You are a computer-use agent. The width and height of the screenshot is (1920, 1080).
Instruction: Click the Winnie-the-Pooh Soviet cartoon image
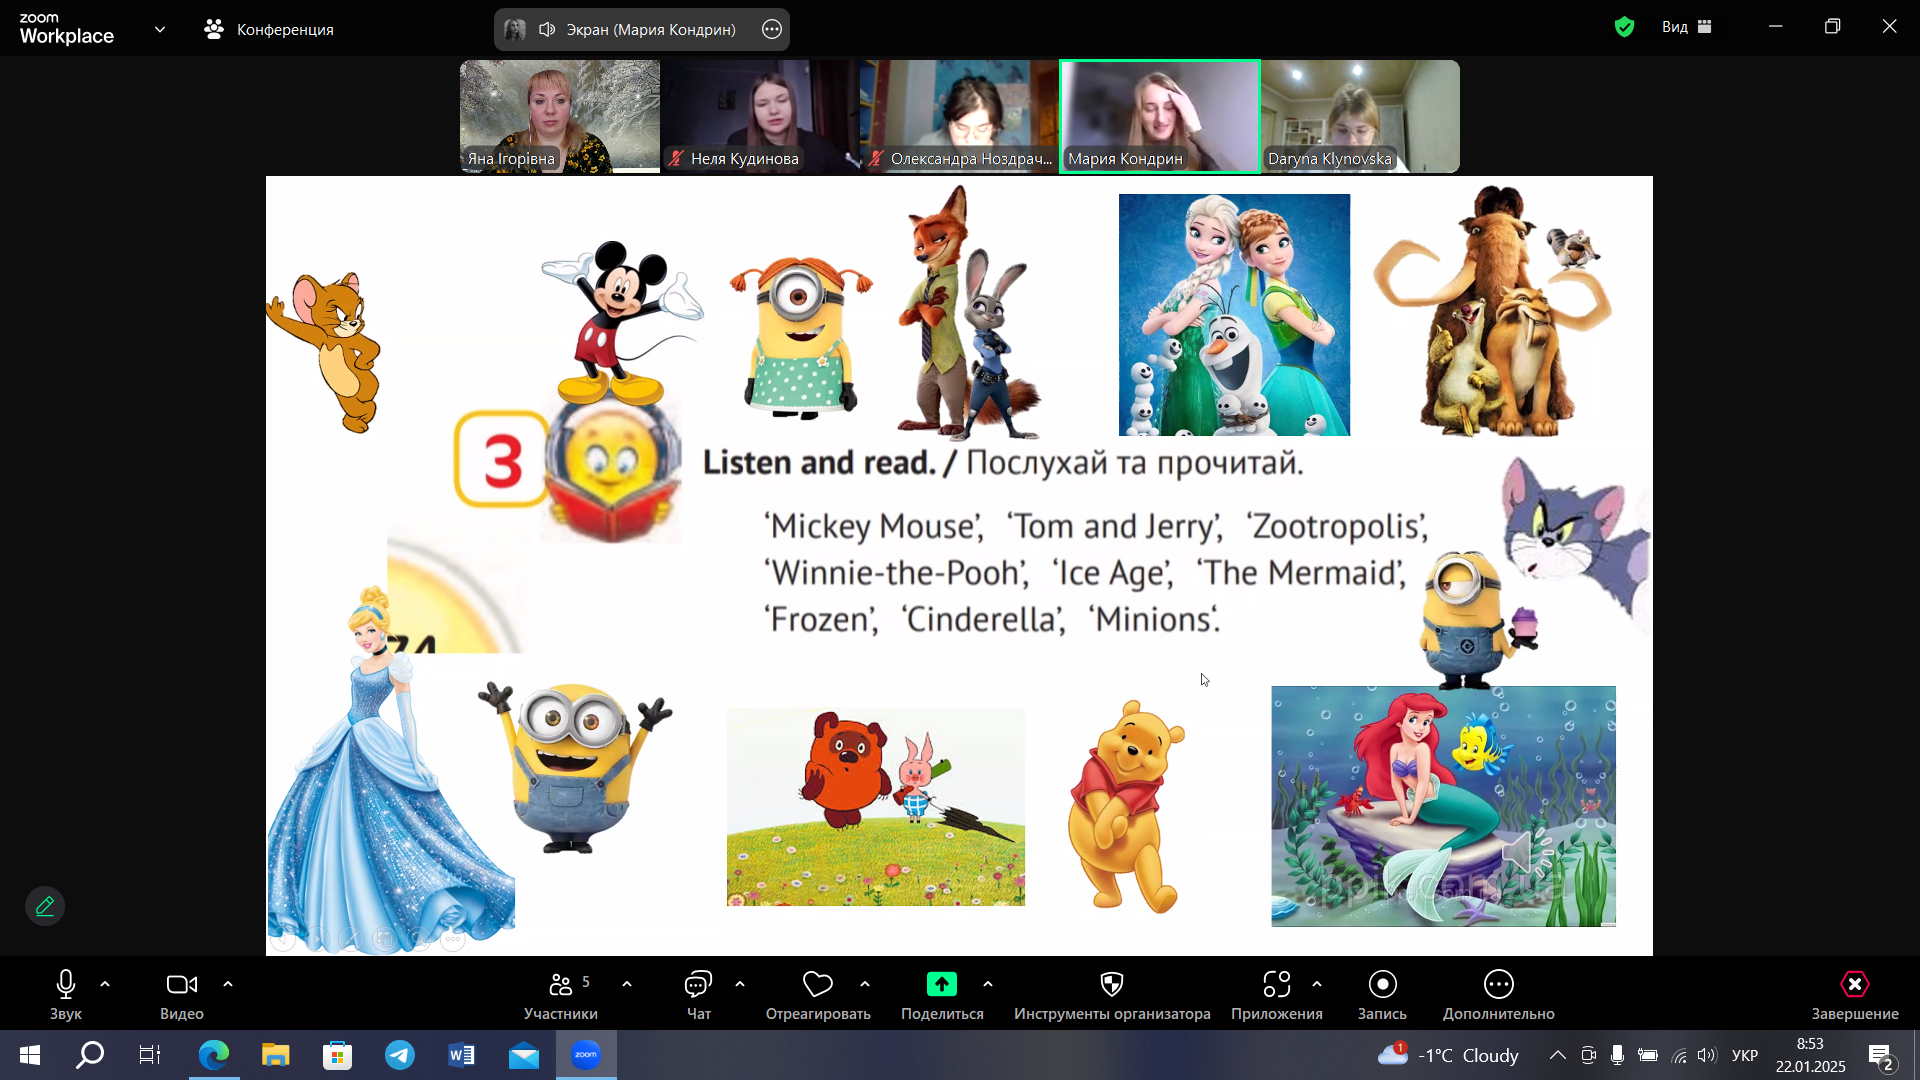[876, 807]
